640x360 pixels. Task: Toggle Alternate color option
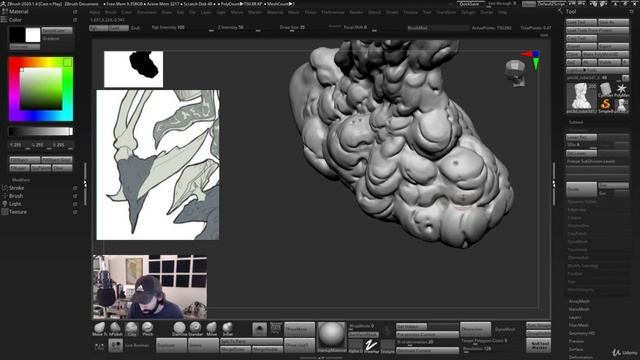coord(24,47)
